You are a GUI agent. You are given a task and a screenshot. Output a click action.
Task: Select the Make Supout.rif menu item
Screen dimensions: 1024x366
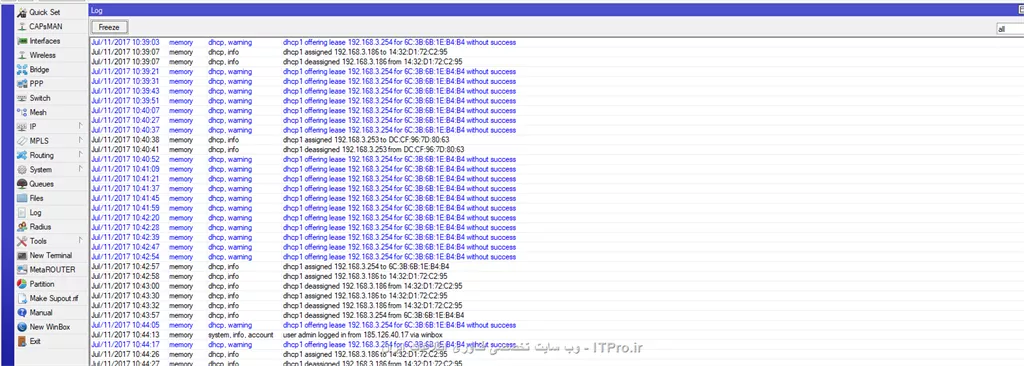54,298
